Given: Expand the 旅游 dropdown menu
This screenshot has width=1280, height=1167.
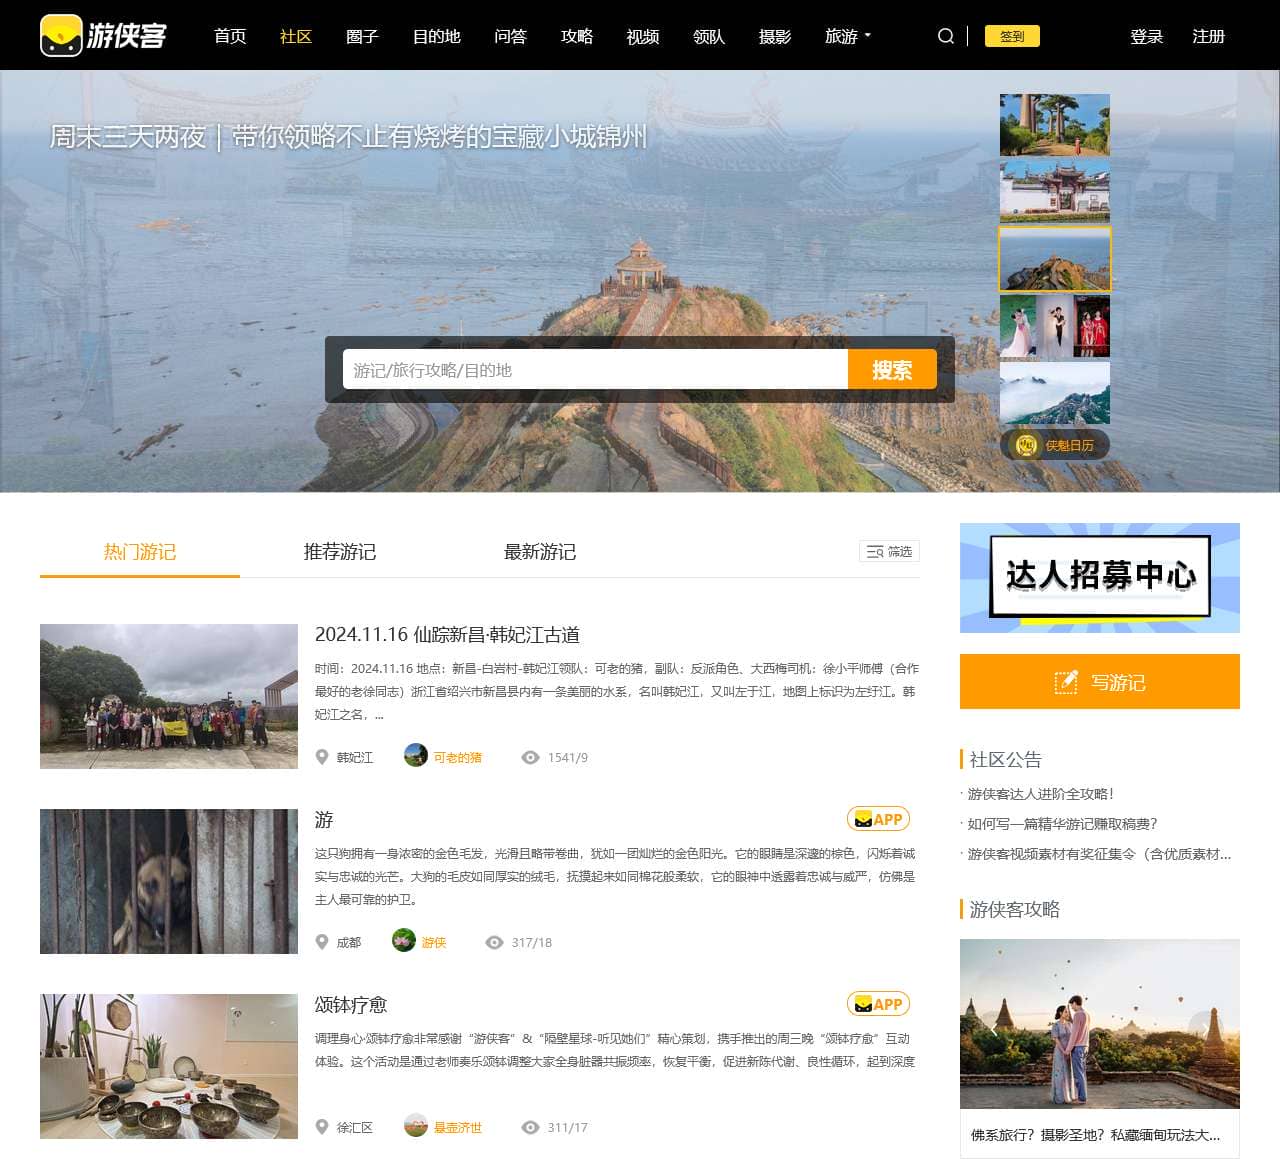Looking at the screenshot, I should click(847, 36).
